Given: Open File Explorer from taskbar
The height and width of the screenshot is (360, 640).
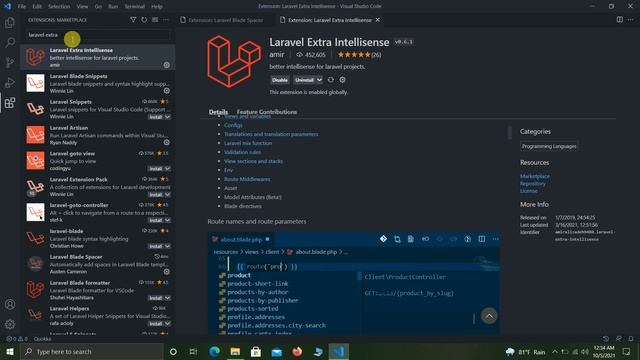Looking at the screenshot, I should point(235,351).
